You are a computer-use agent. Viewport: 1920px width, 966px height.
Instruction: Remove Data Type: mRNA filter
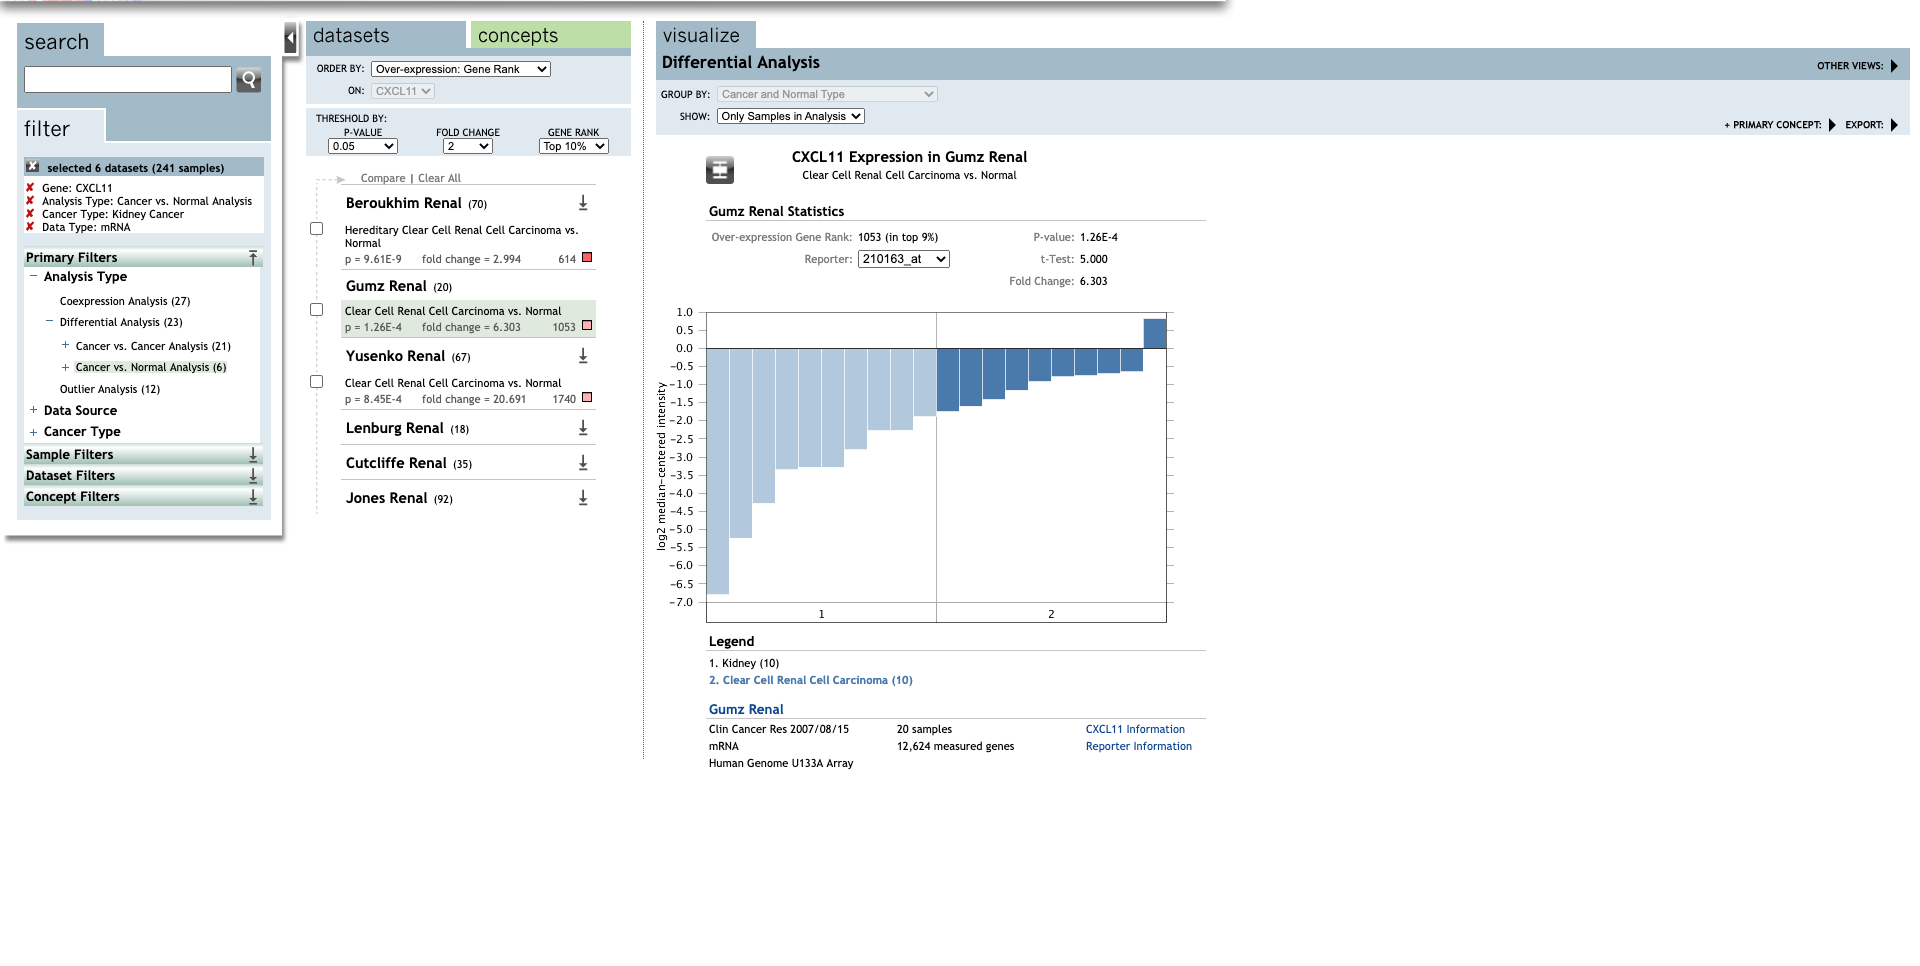30,227
